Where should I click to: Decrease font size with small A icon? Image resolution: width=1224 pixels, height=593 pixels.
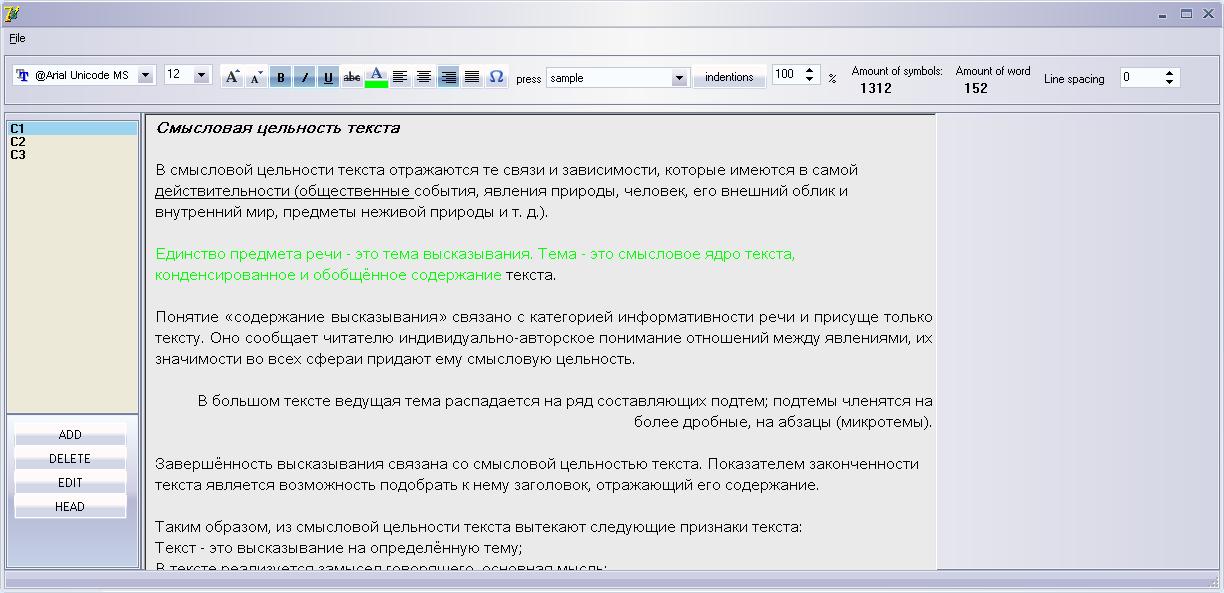pyautogui.click(x=256, y=75)
